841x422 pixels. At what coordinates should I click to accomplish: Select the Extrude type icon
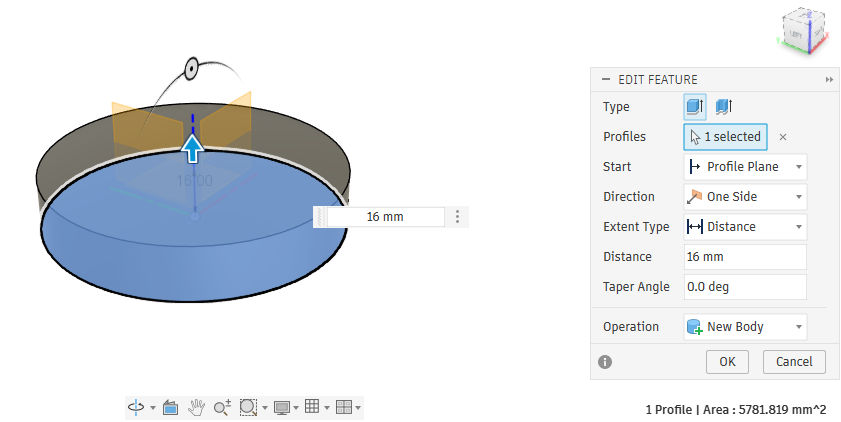point(694,107)
